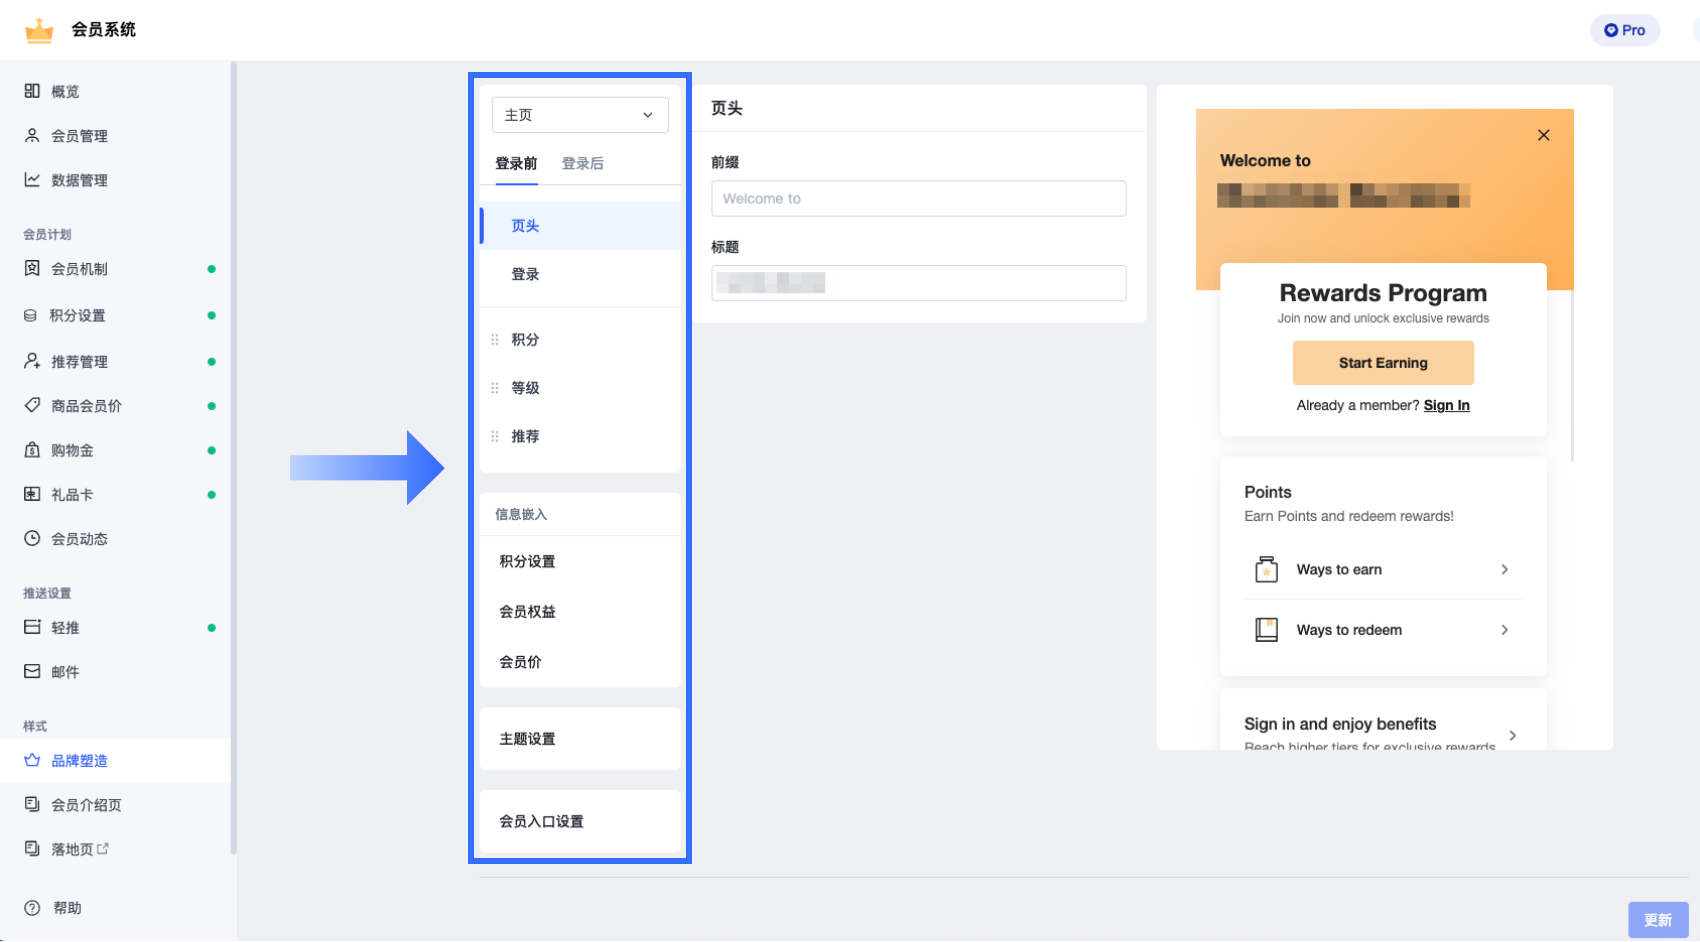Image resolution: width=1700 pixels, height=942 pixels.
Task: Click the 更新 update button
Action: 1658,920
